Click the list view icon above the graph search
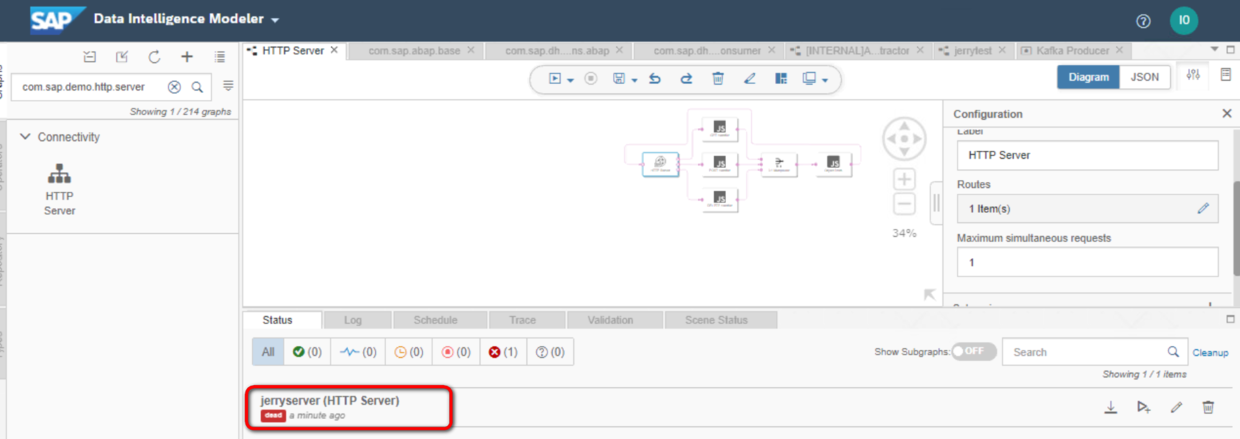This screenshot has width=1240, height=439. click(219, 57)
